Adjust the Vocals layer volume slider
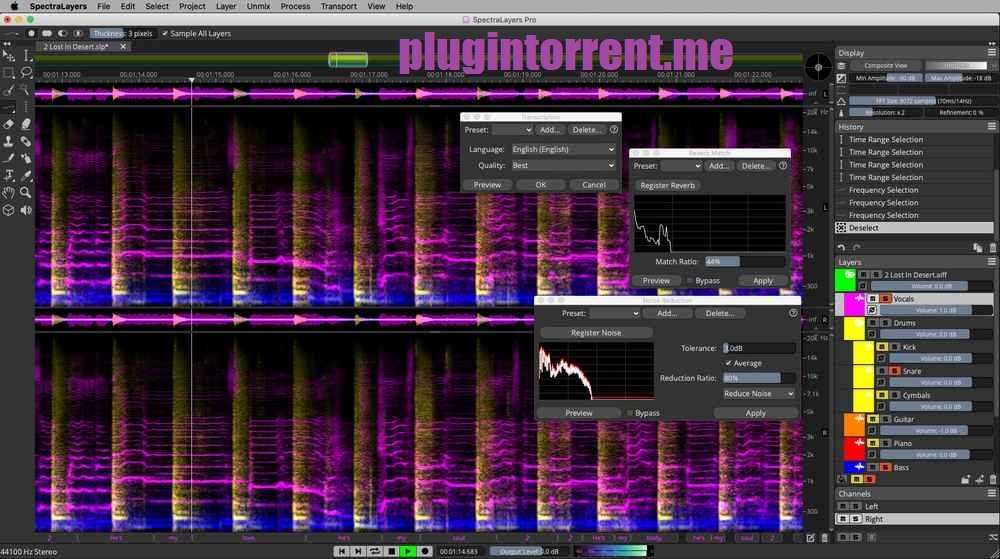Screen dimensions: 1000x559 click(936, 310)
